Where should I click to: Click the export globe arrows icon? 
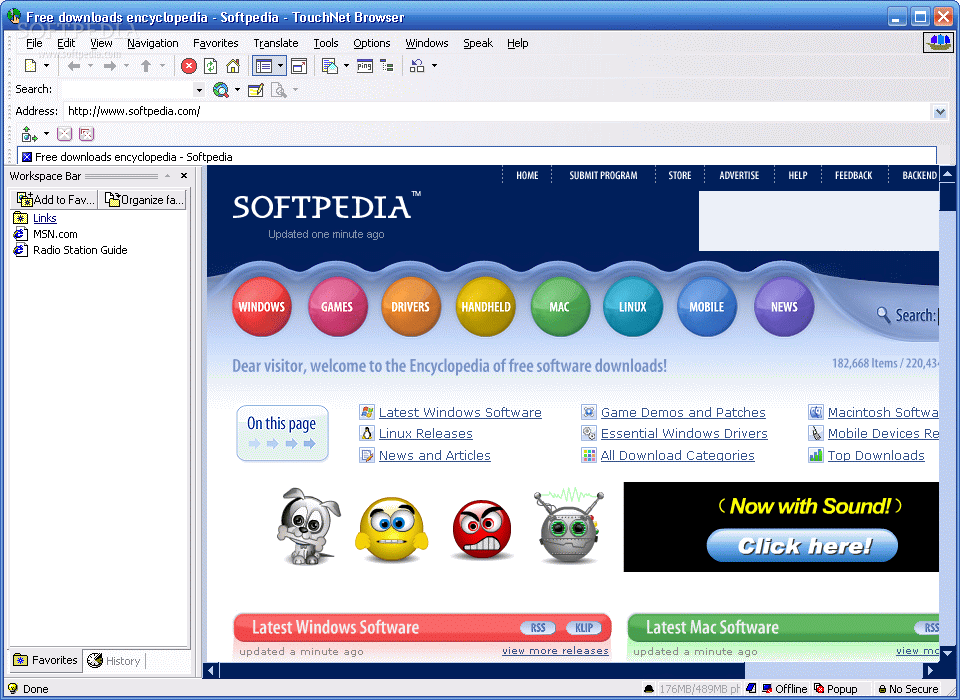(x=29, y=134)
